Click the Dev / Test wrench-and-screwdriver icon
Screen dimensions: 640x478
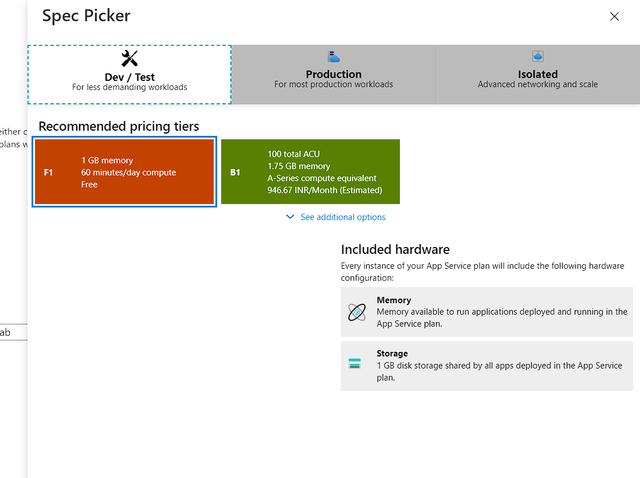tap(129, 58)
